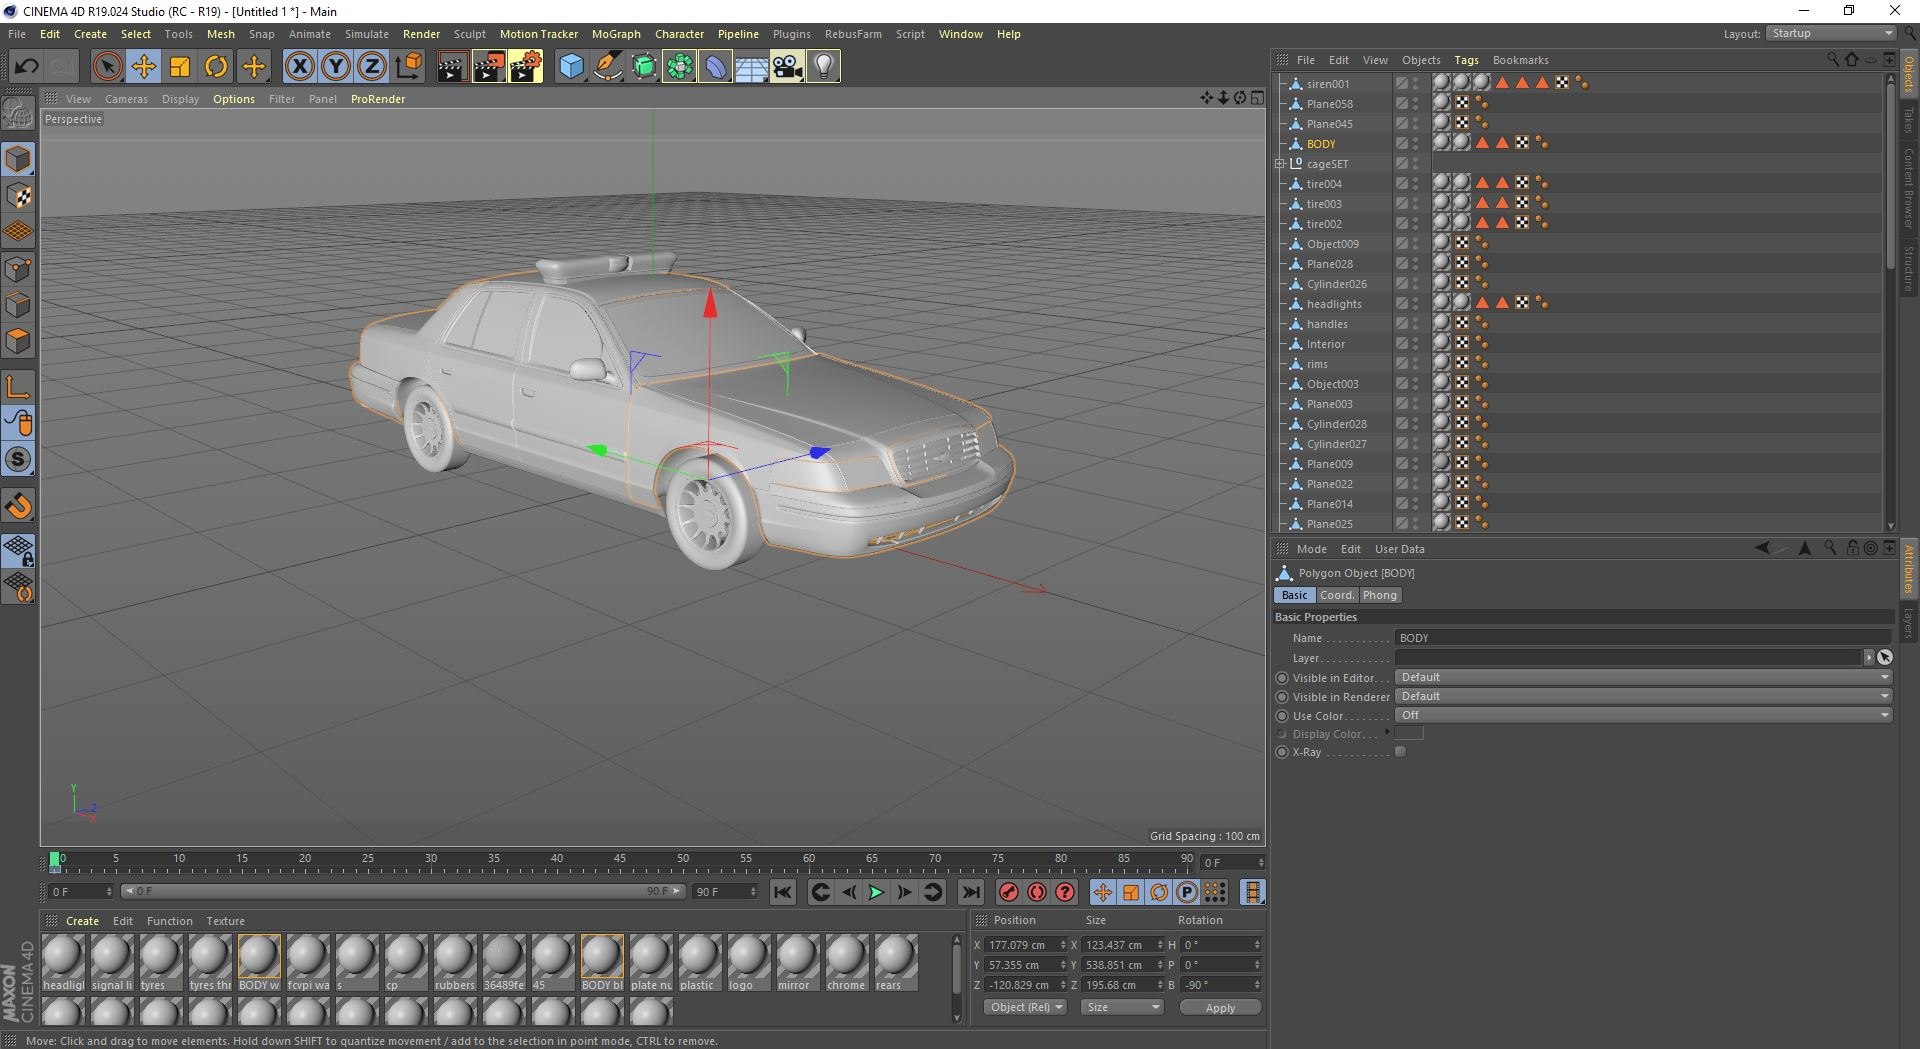The height and width of the screenshot is (1049, 1920).
Task: Select the chrome material swatch
Action: [x=846, y=962]
